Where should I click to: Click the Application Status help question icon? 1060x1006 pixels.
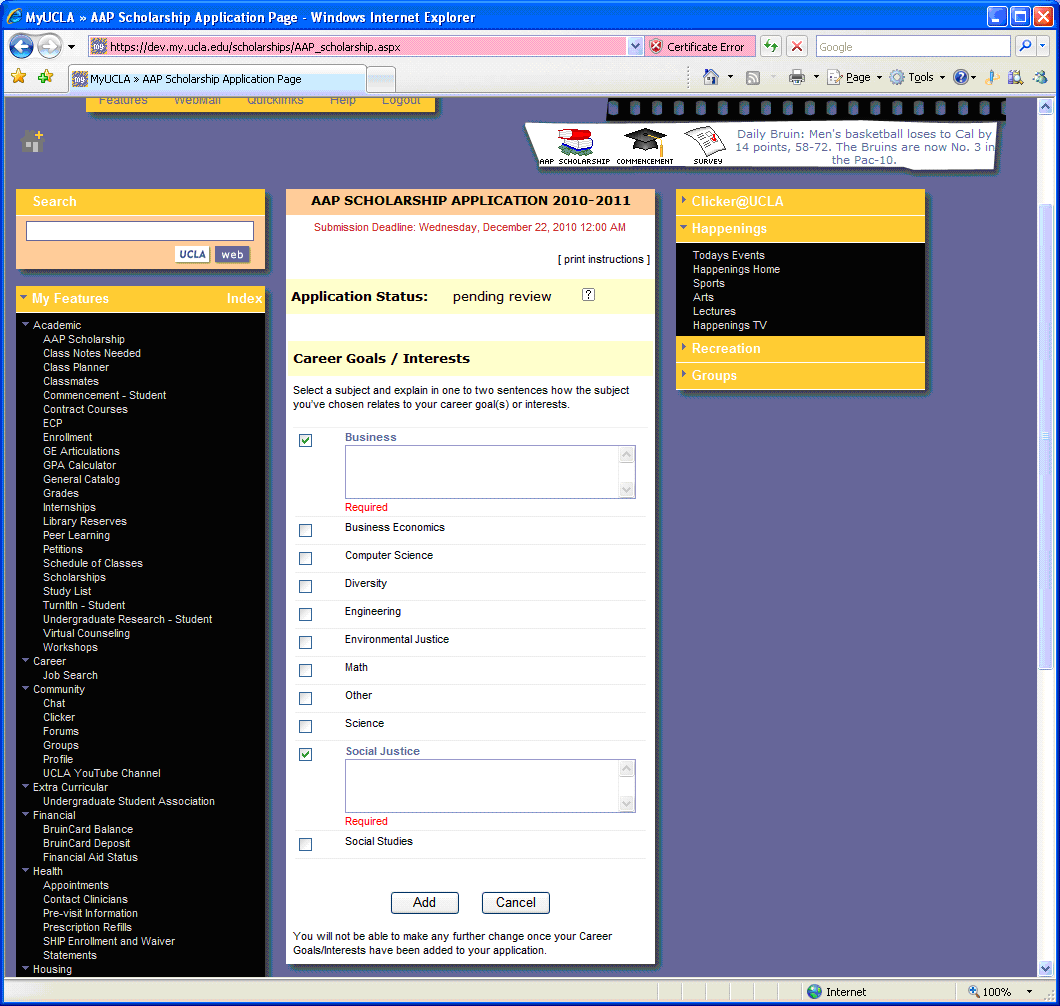588,295
